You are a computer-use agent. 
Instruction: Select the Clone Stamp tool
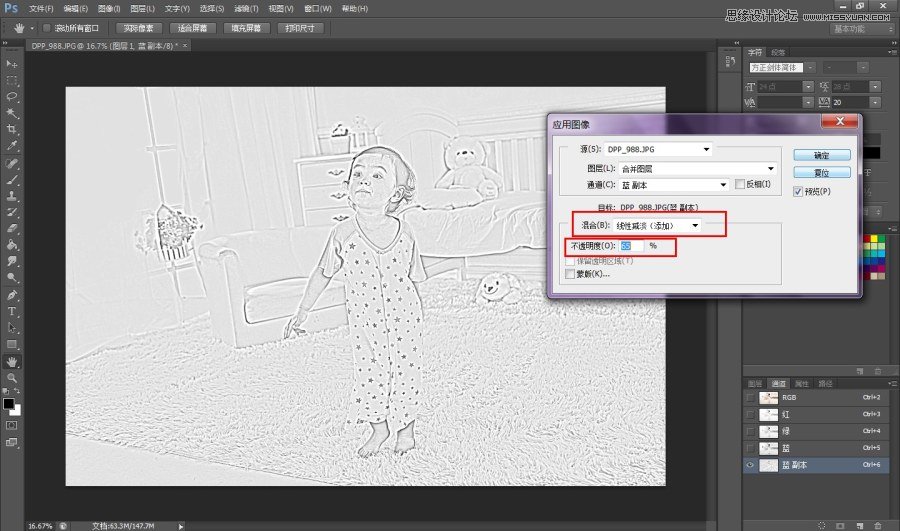11,196
